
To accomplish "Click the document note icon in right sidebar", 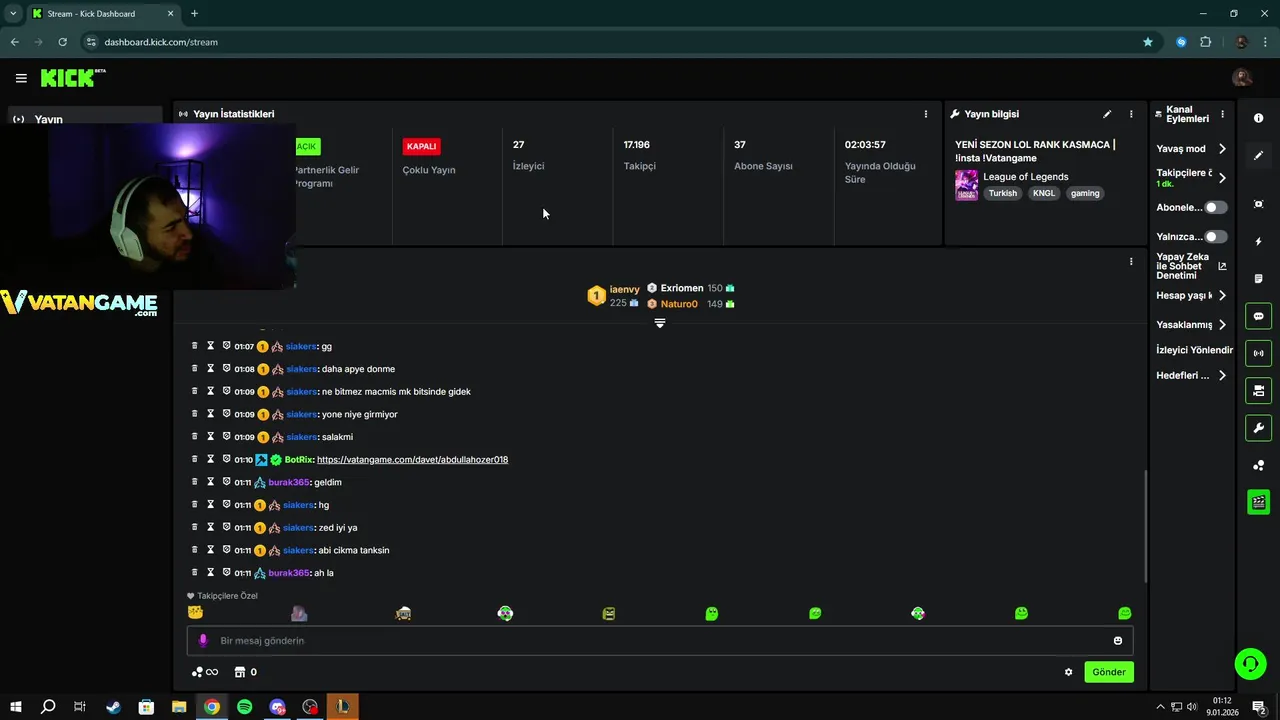I will 1259,279.
